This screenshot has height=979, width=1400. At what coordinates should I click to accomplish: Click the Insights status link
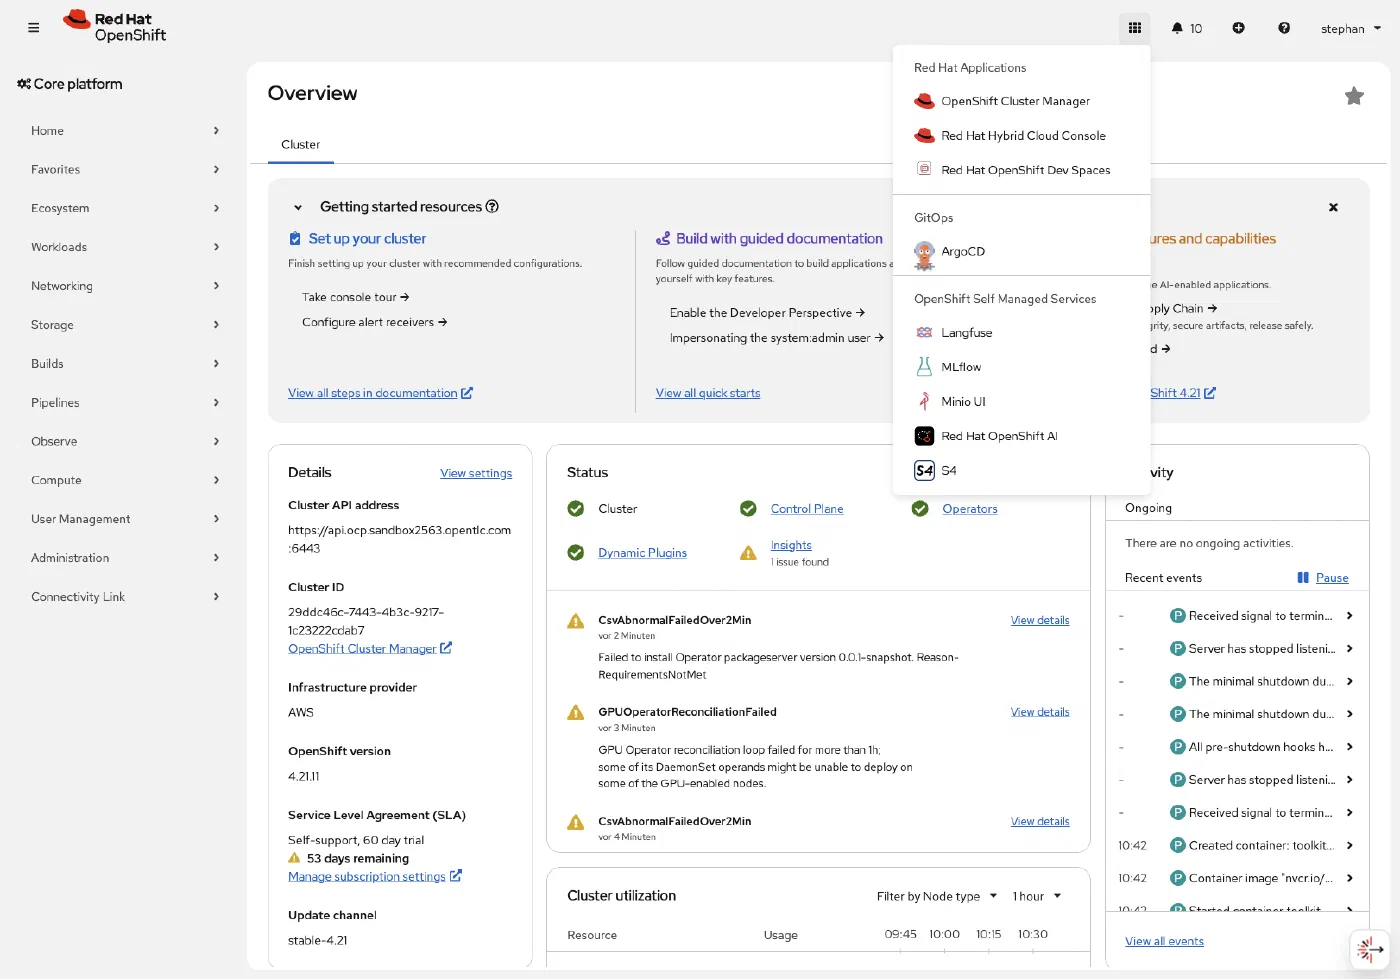(x=791, y=545)
